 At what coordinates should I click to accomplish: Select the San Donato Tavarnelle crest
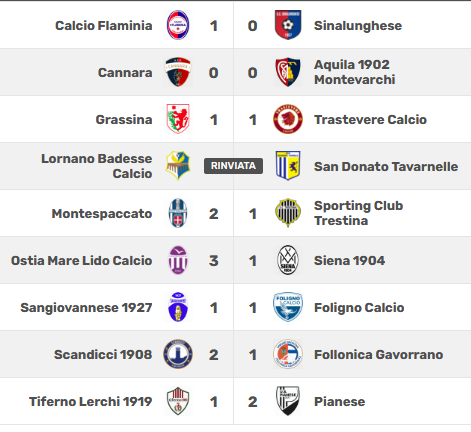288,166
